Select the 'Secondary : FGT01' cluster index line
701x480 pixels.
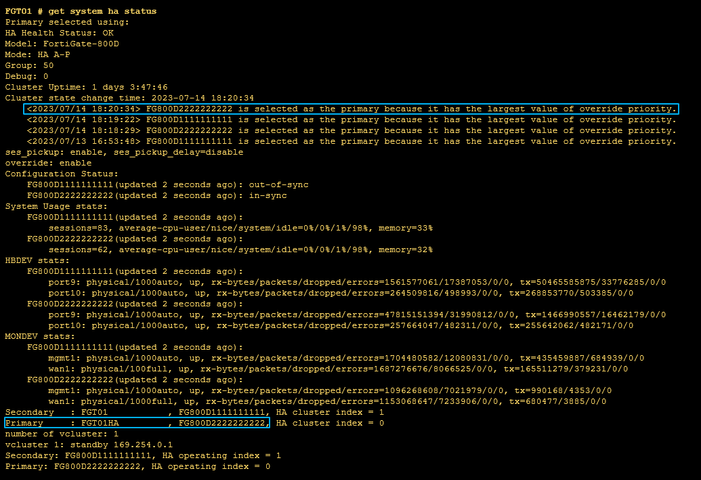(194, 412)
